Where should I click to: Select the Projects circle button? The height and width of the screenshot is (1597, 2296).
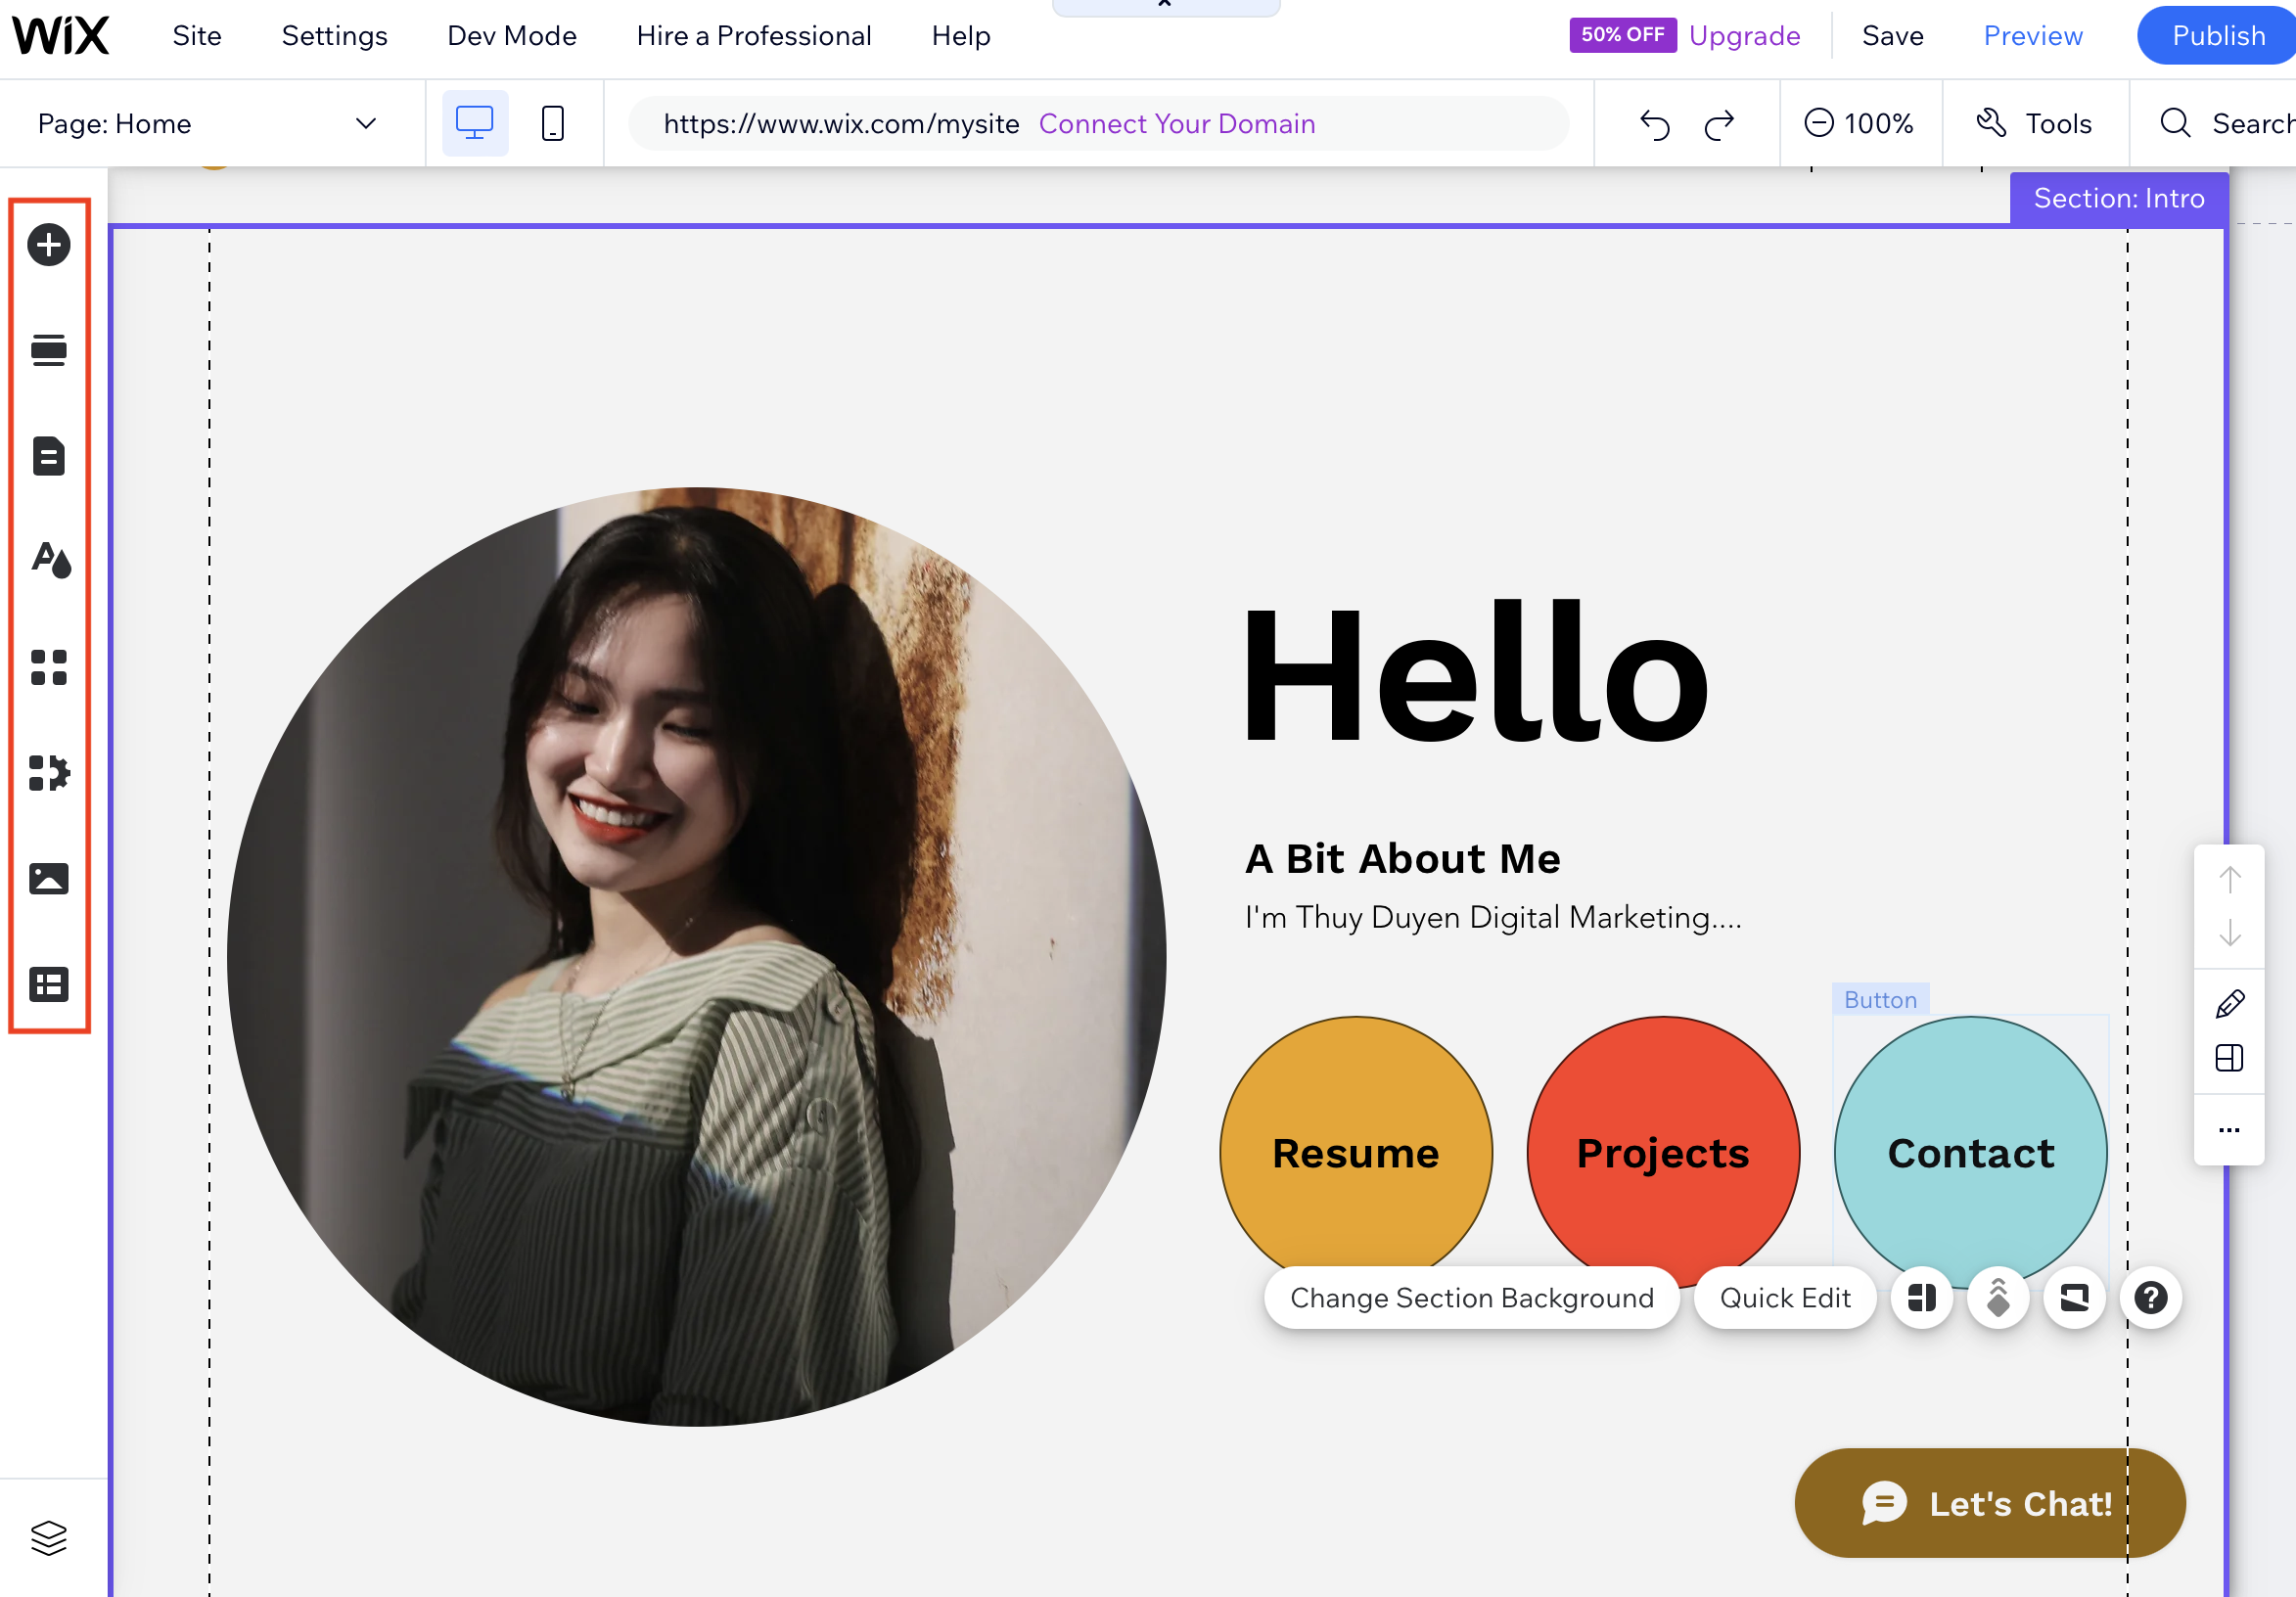(1663, 1153)
